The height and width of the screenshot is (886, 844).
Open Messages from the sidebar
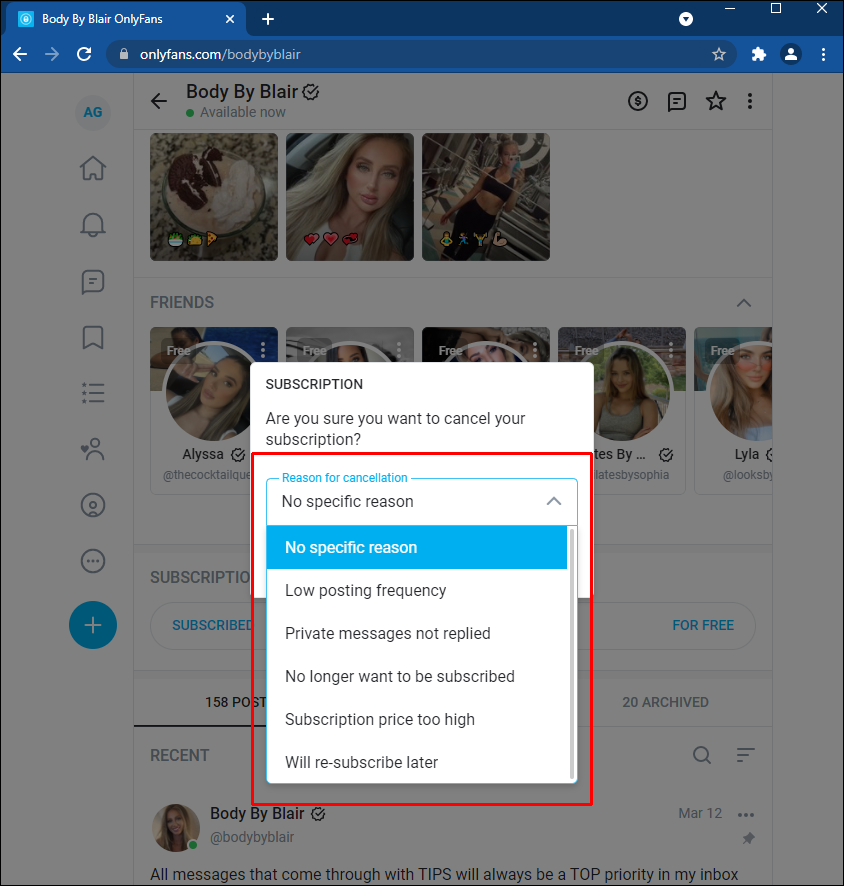(x=93, y=281)
